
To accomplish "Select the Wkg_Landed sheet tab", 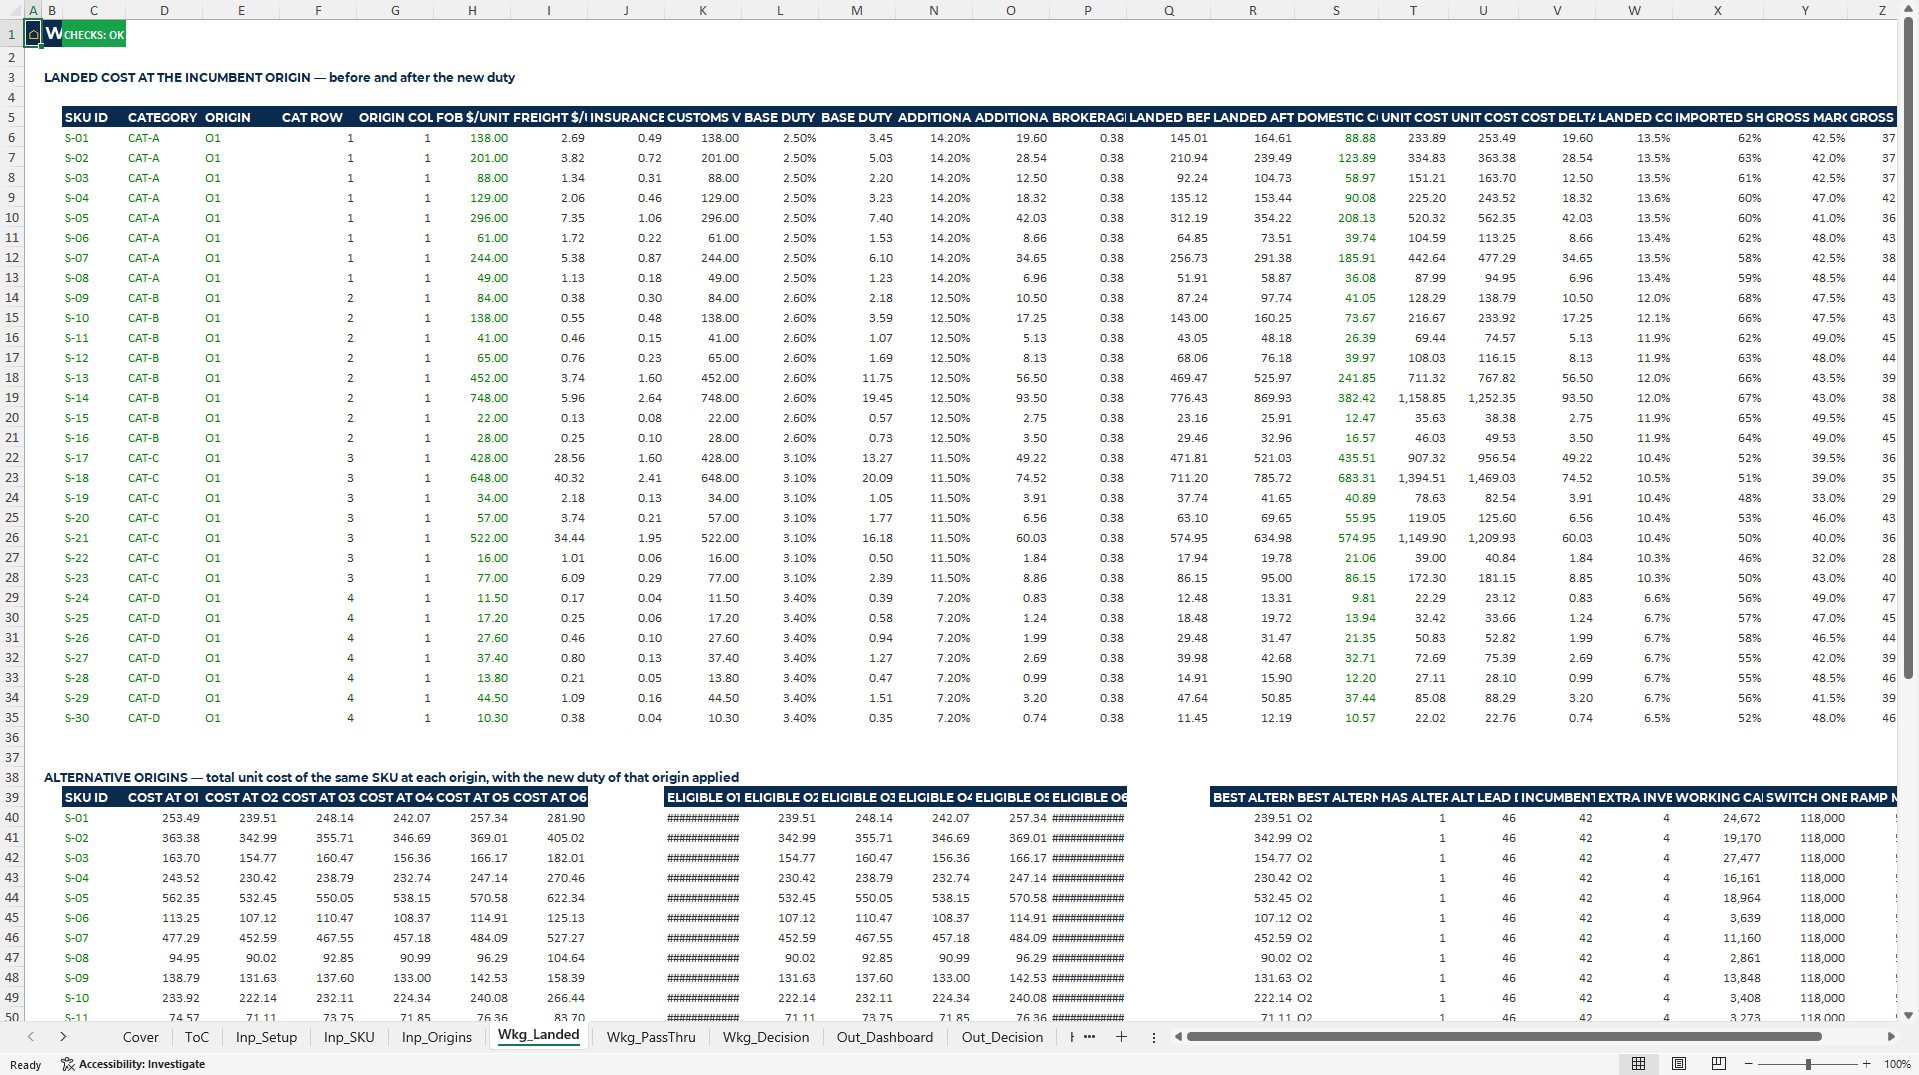I will click(538, 1035).
